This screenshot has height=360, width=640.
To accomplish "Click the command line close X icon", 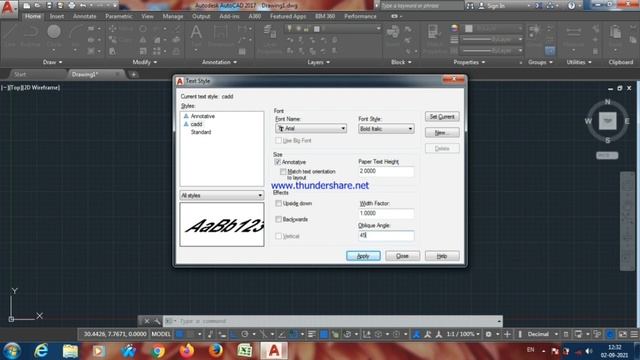I will click(147, 321).
